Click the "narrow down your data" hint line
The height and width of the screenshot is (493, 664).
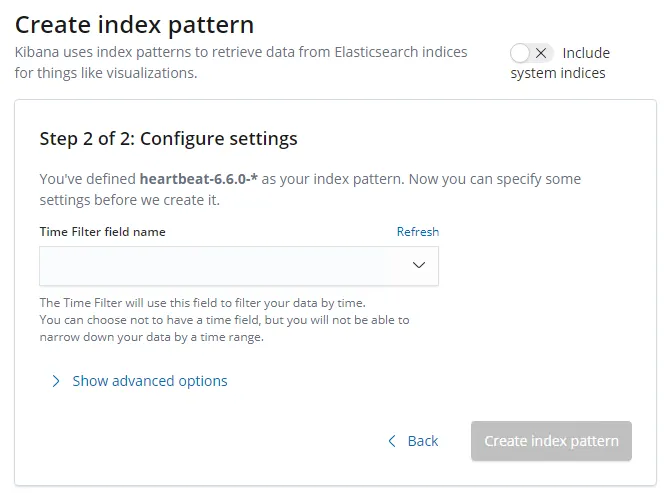pos(151,337)
